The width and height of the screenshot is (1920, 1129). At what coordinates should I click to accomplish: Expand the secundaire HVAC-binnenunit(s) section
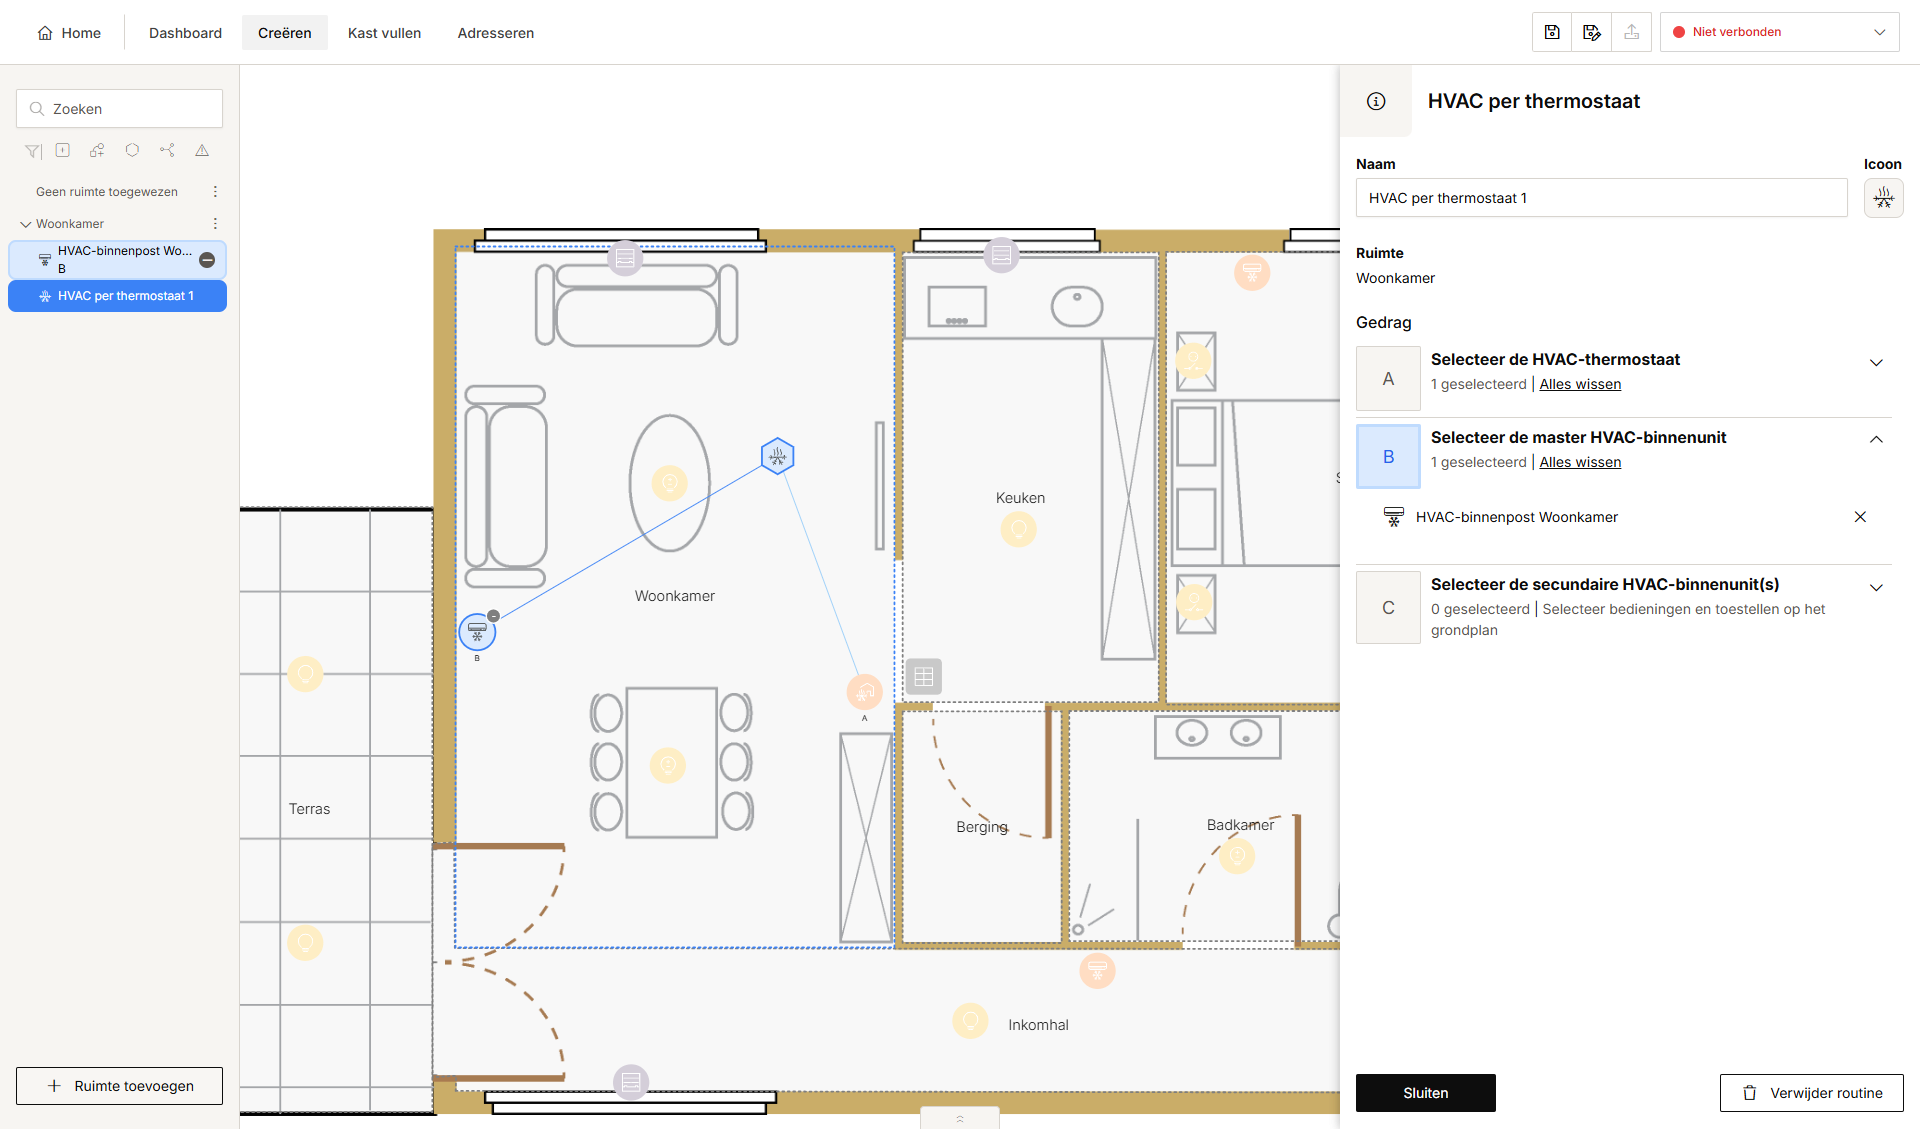1876,588
